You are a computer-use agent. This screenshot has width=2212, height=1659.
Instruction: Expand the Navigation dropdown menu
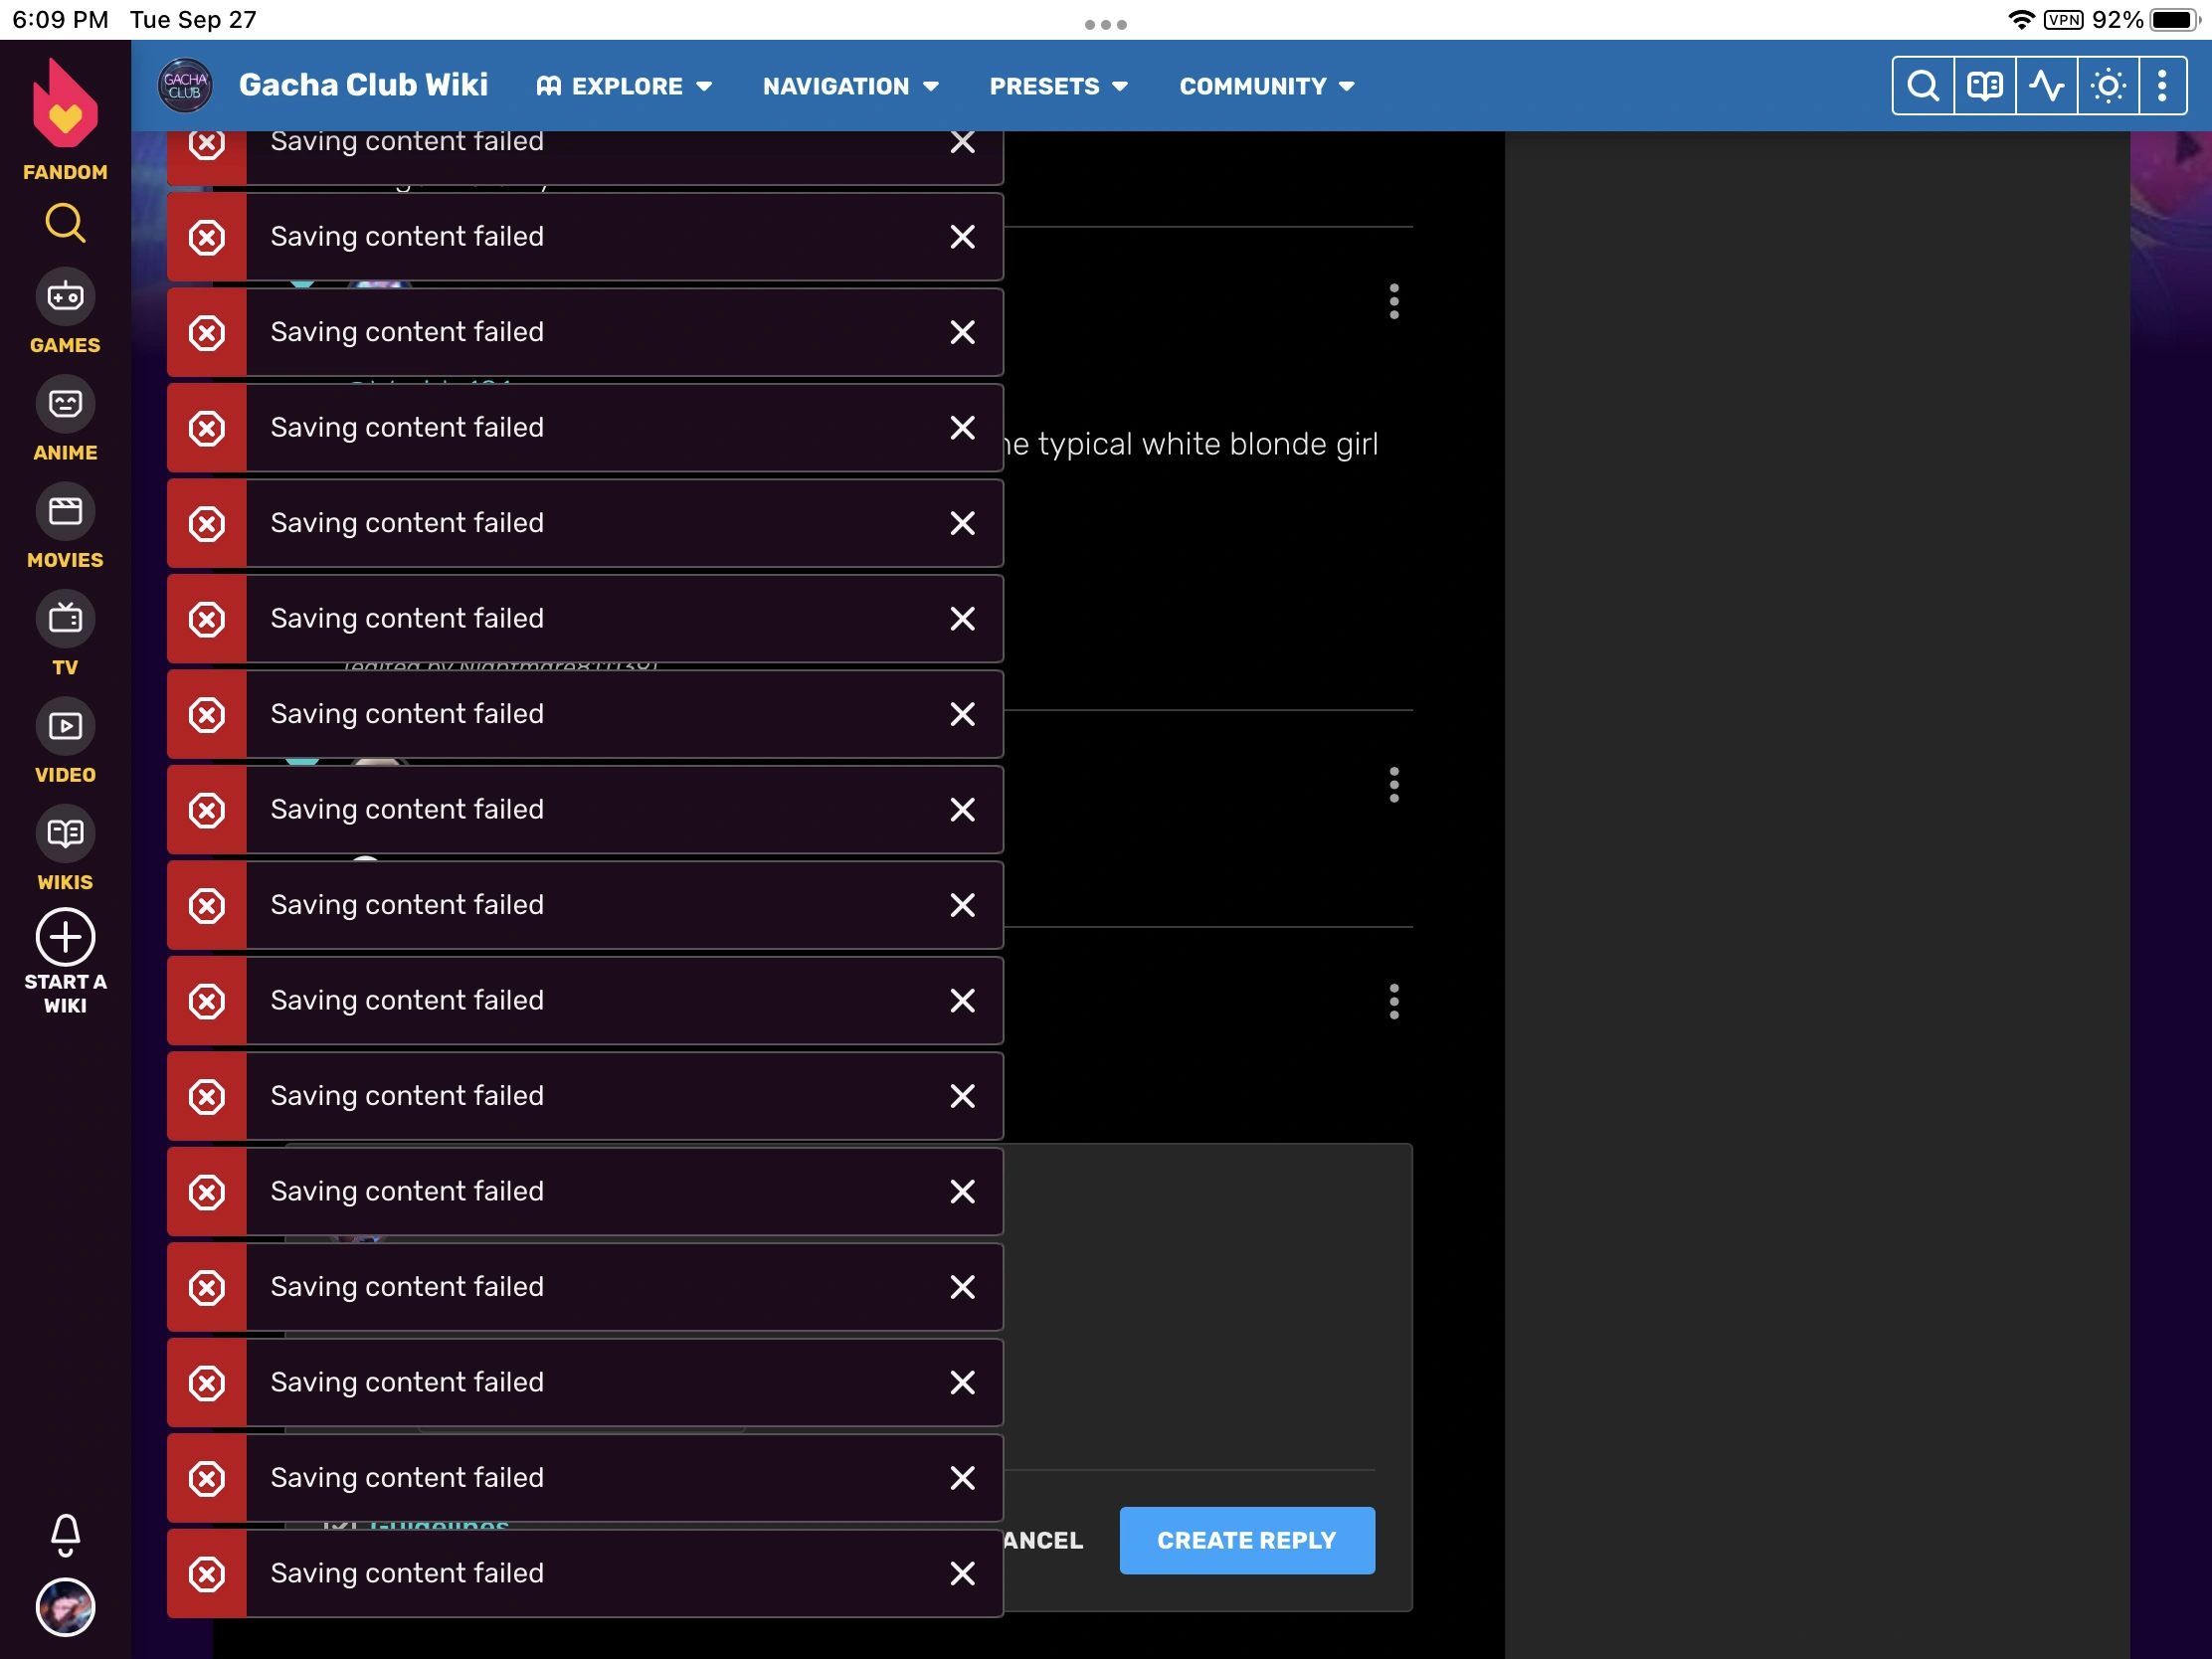[x=850, y=86]
